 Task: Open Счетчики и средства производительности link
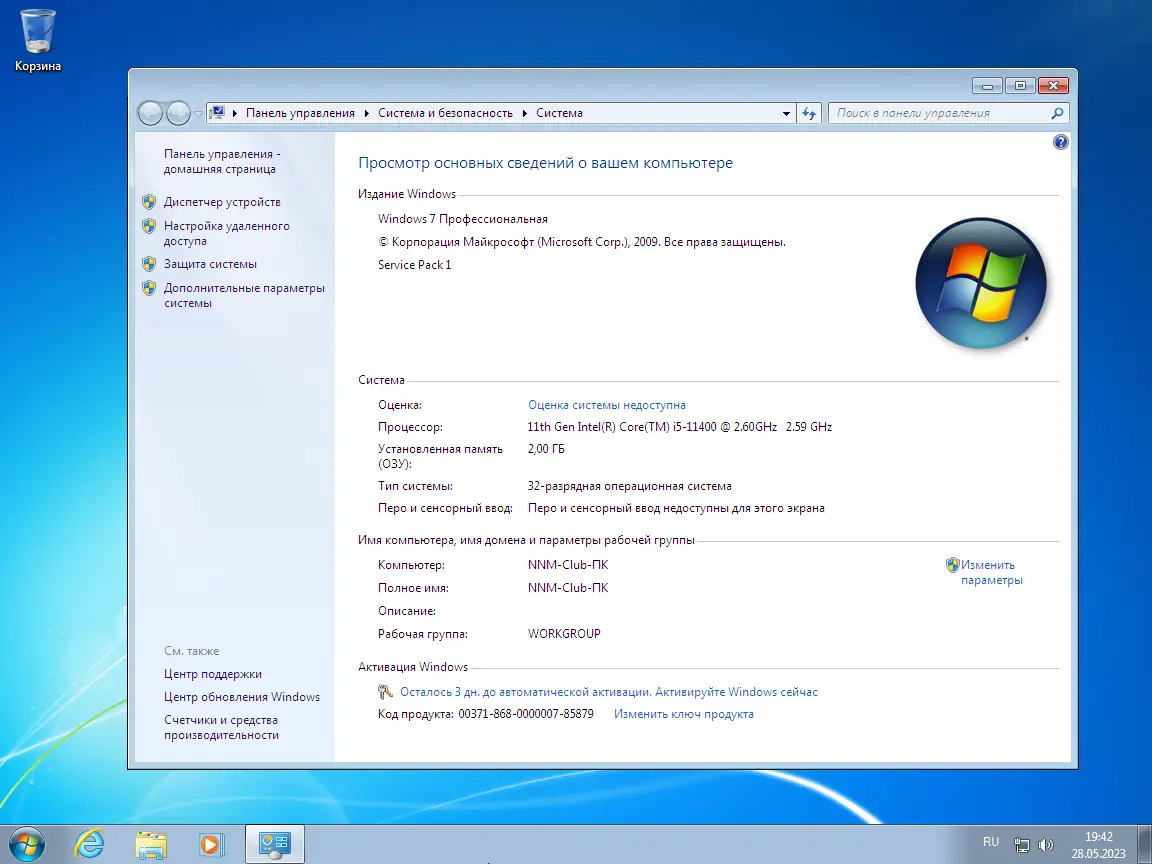point(221,727)
